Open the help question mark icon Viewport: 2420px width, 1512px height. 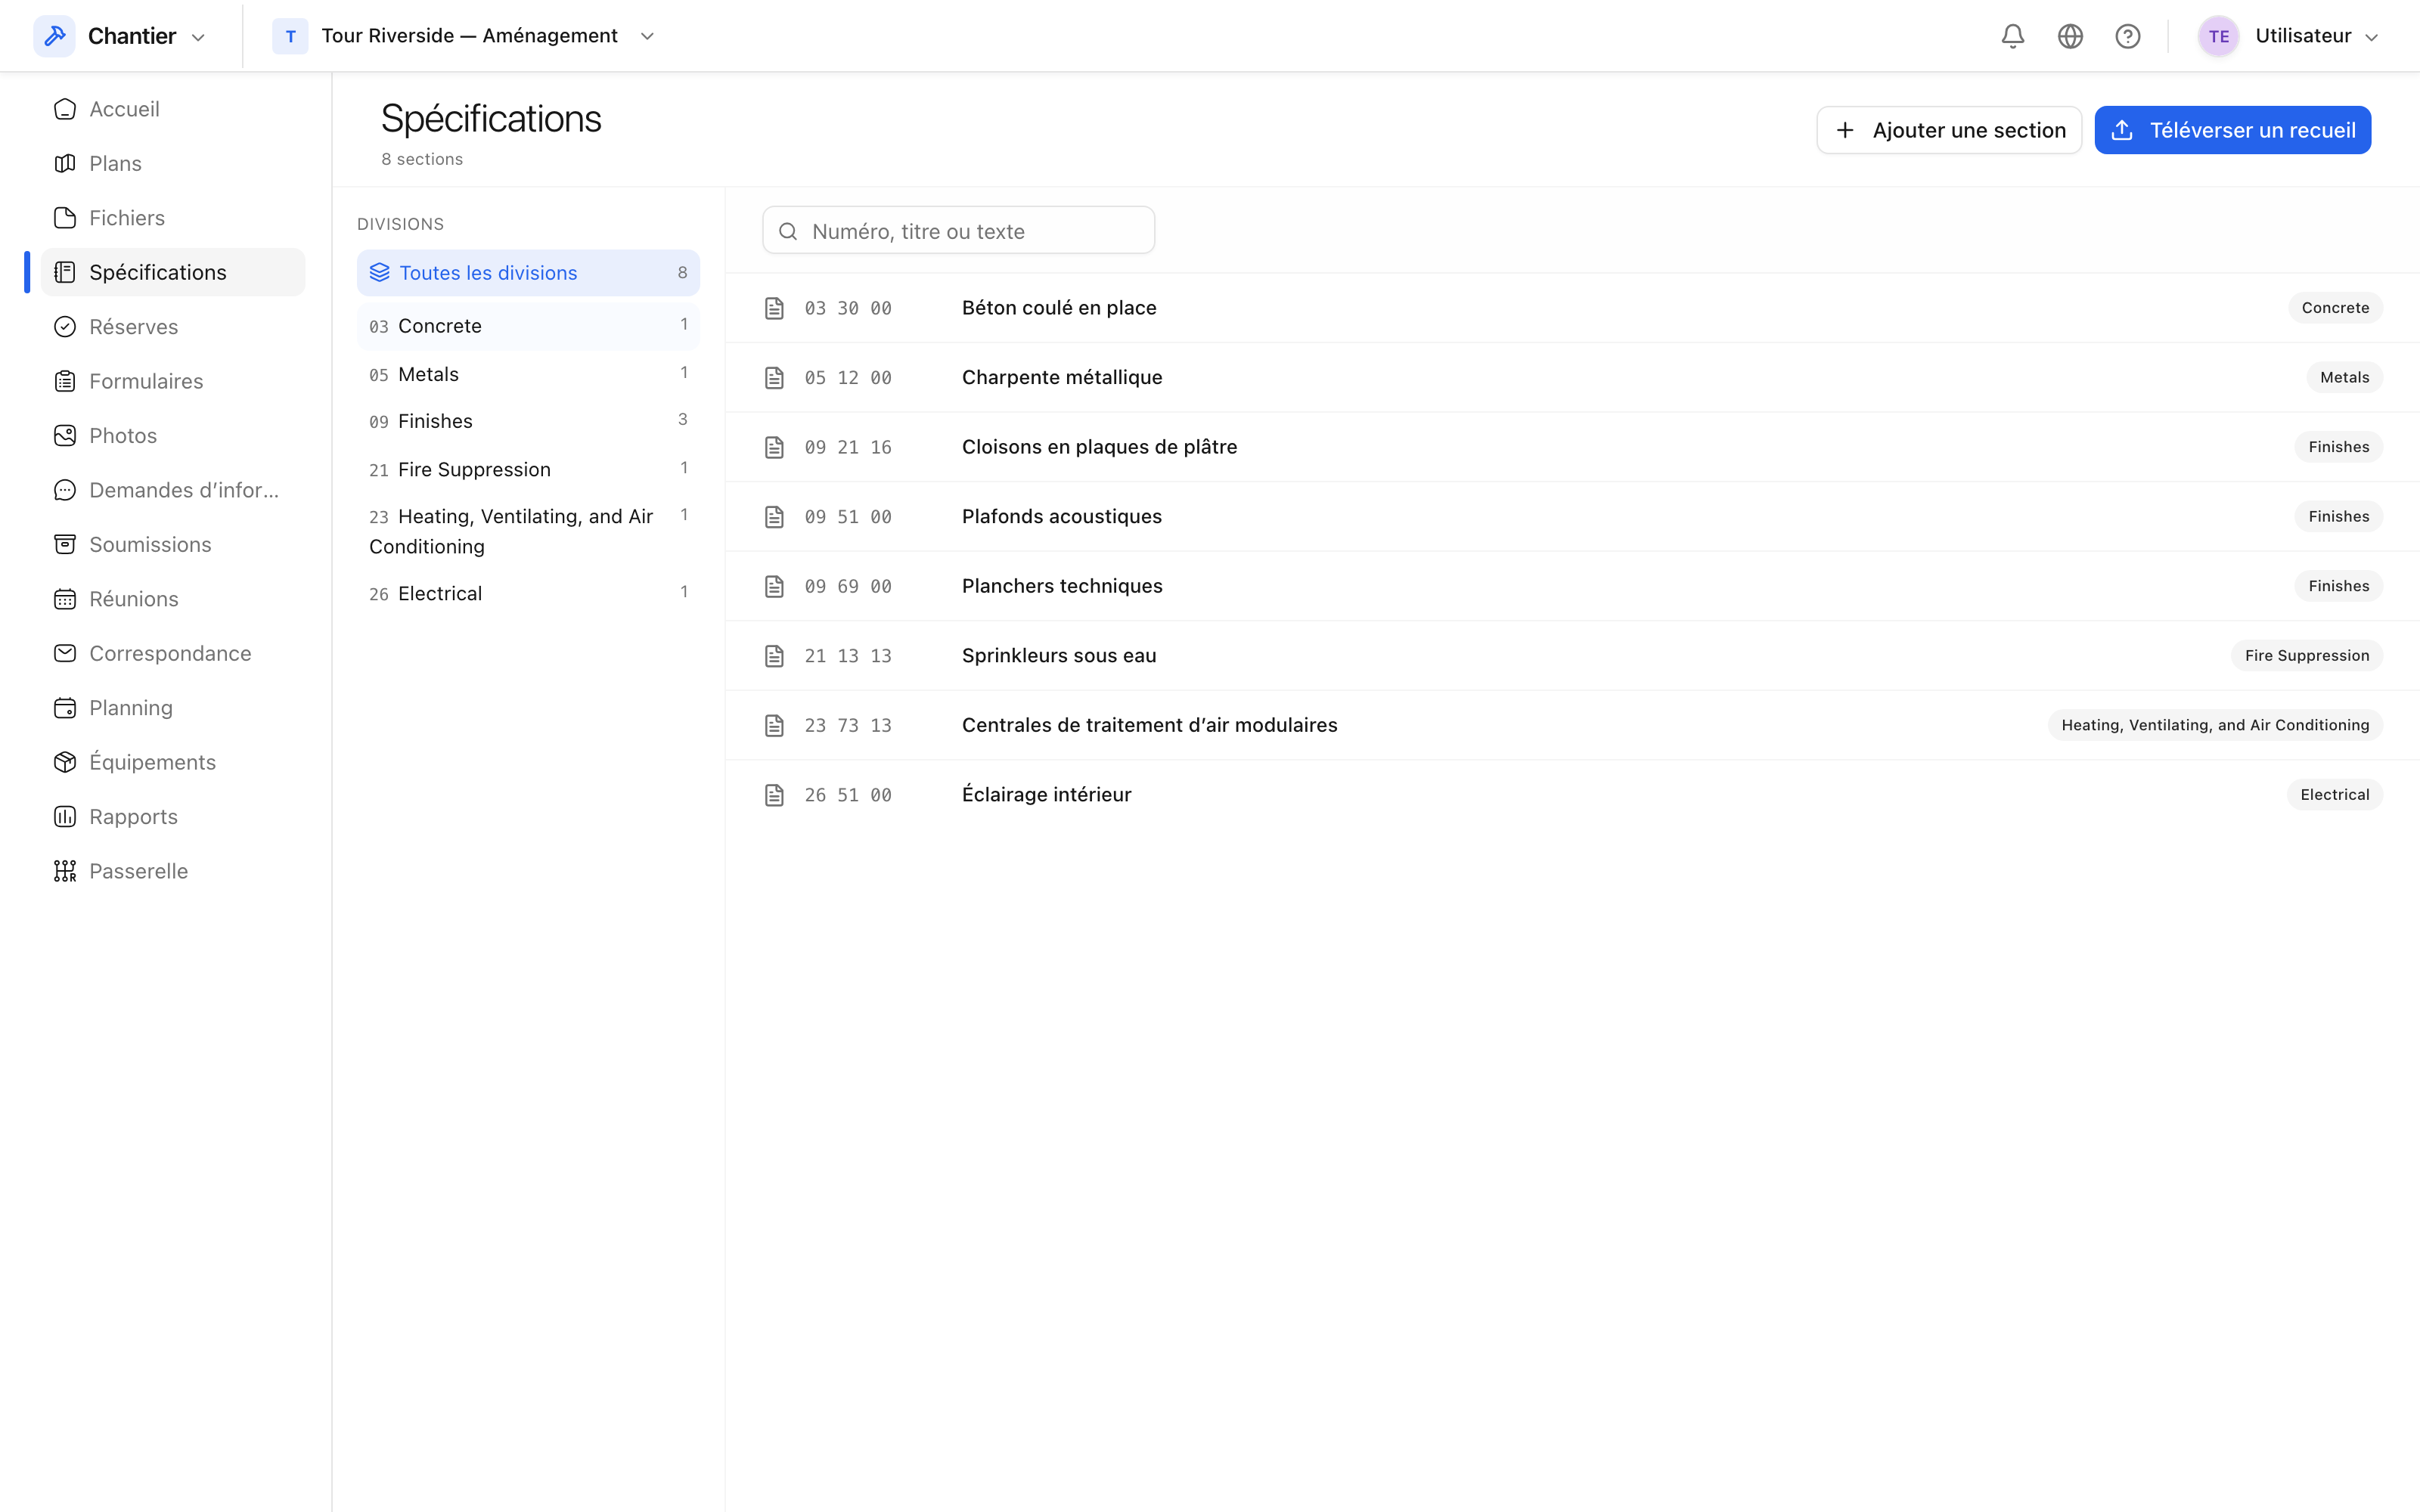(x=2127, y=36)
